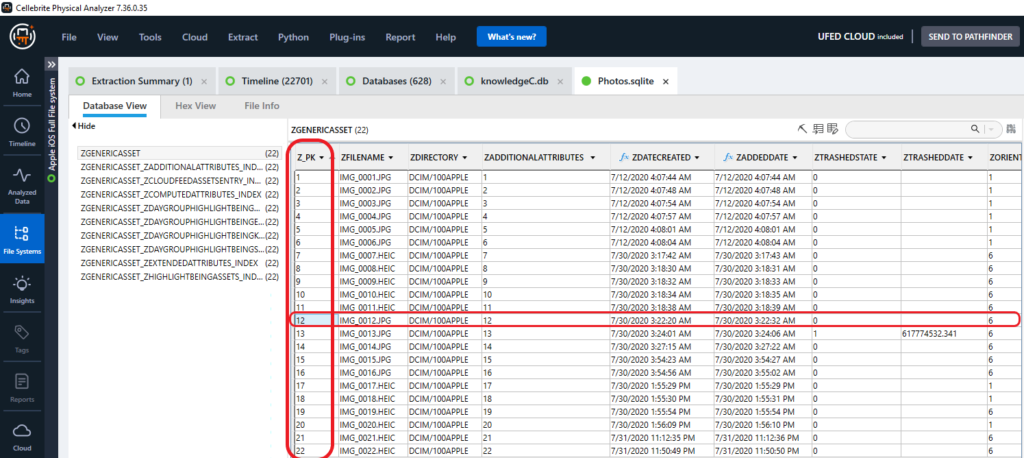The height and width of the screenshot is (458, 1024).
Task: Open Z_PK column filter dropdown
Action: click(323, 157)
